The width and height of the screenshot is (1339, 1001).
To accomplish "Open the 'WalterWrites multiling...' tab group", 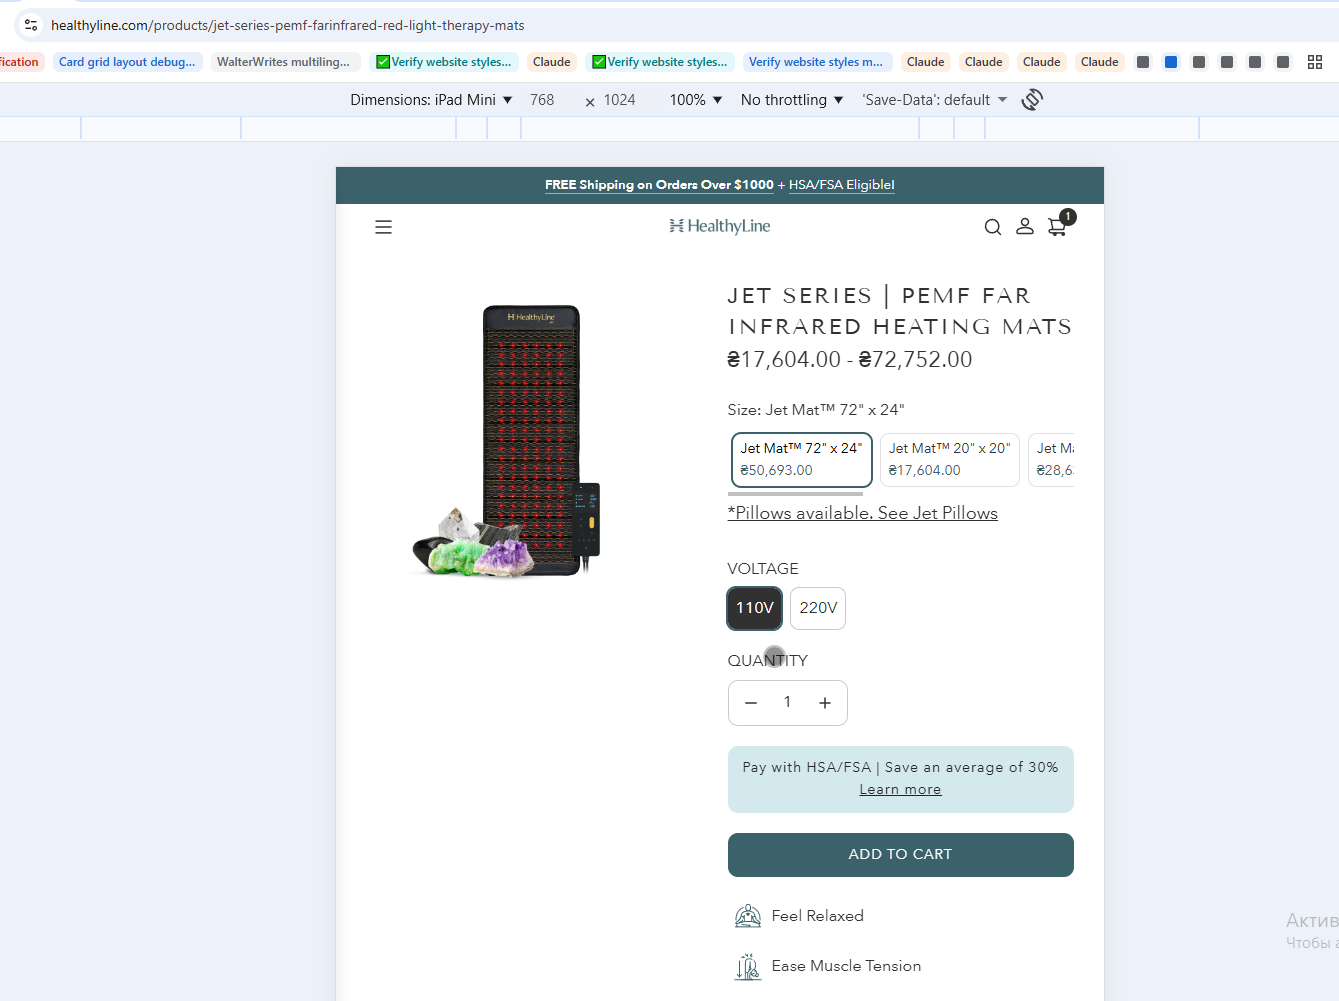I will point(283,62).
